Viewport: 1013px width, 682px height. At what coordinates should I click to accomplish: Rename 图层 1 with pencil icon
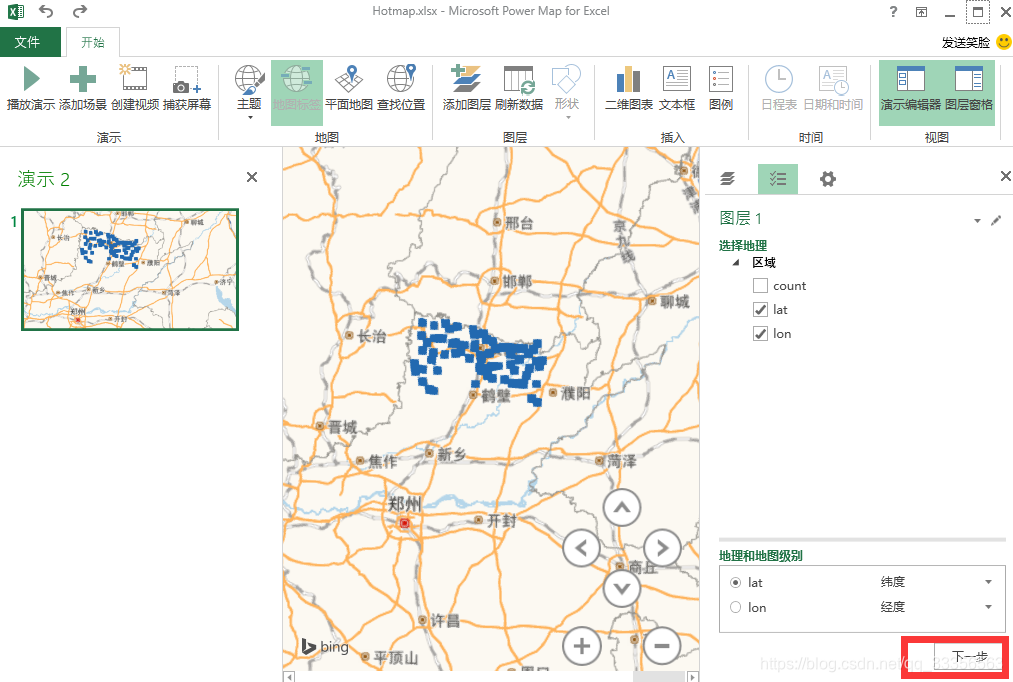996,220
